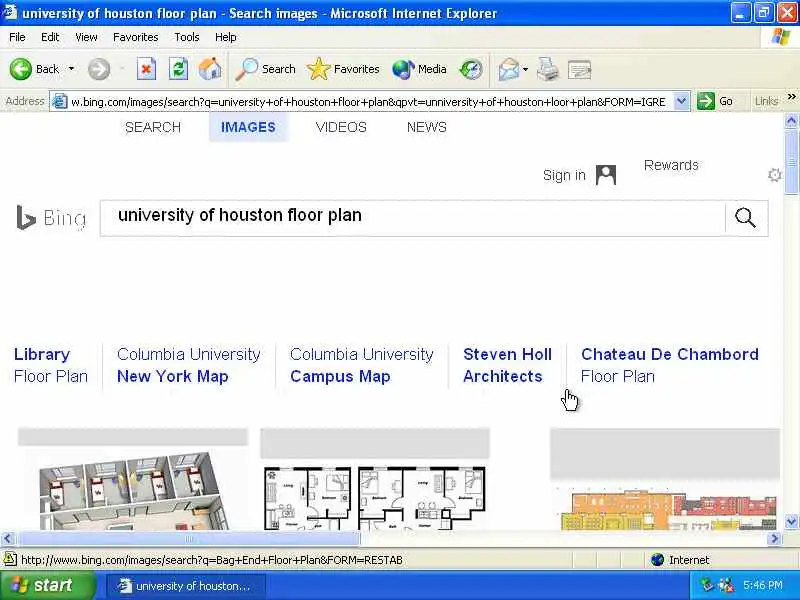Open the Rewards link
The width and height of the screenshot is (800, 600).
pos(671,165)
